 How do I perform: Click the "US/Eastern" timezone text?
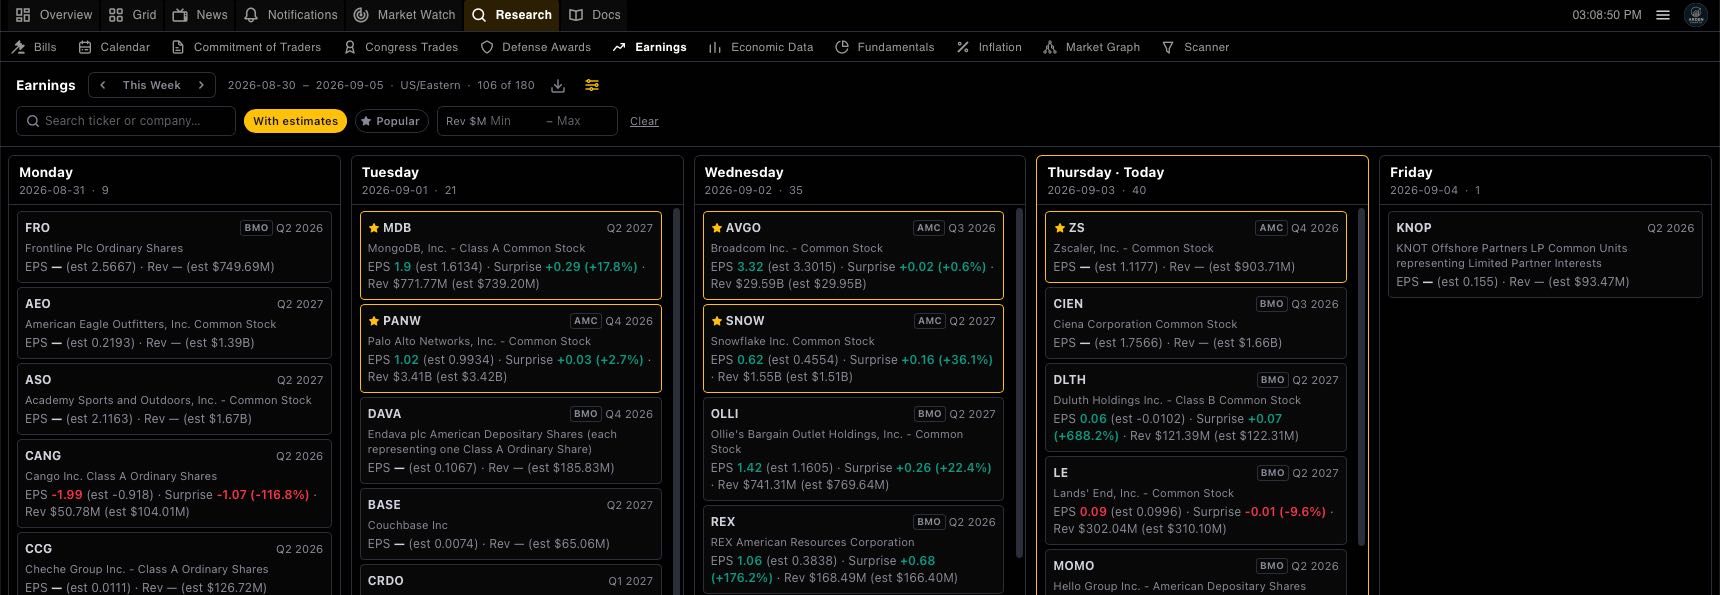430,85
